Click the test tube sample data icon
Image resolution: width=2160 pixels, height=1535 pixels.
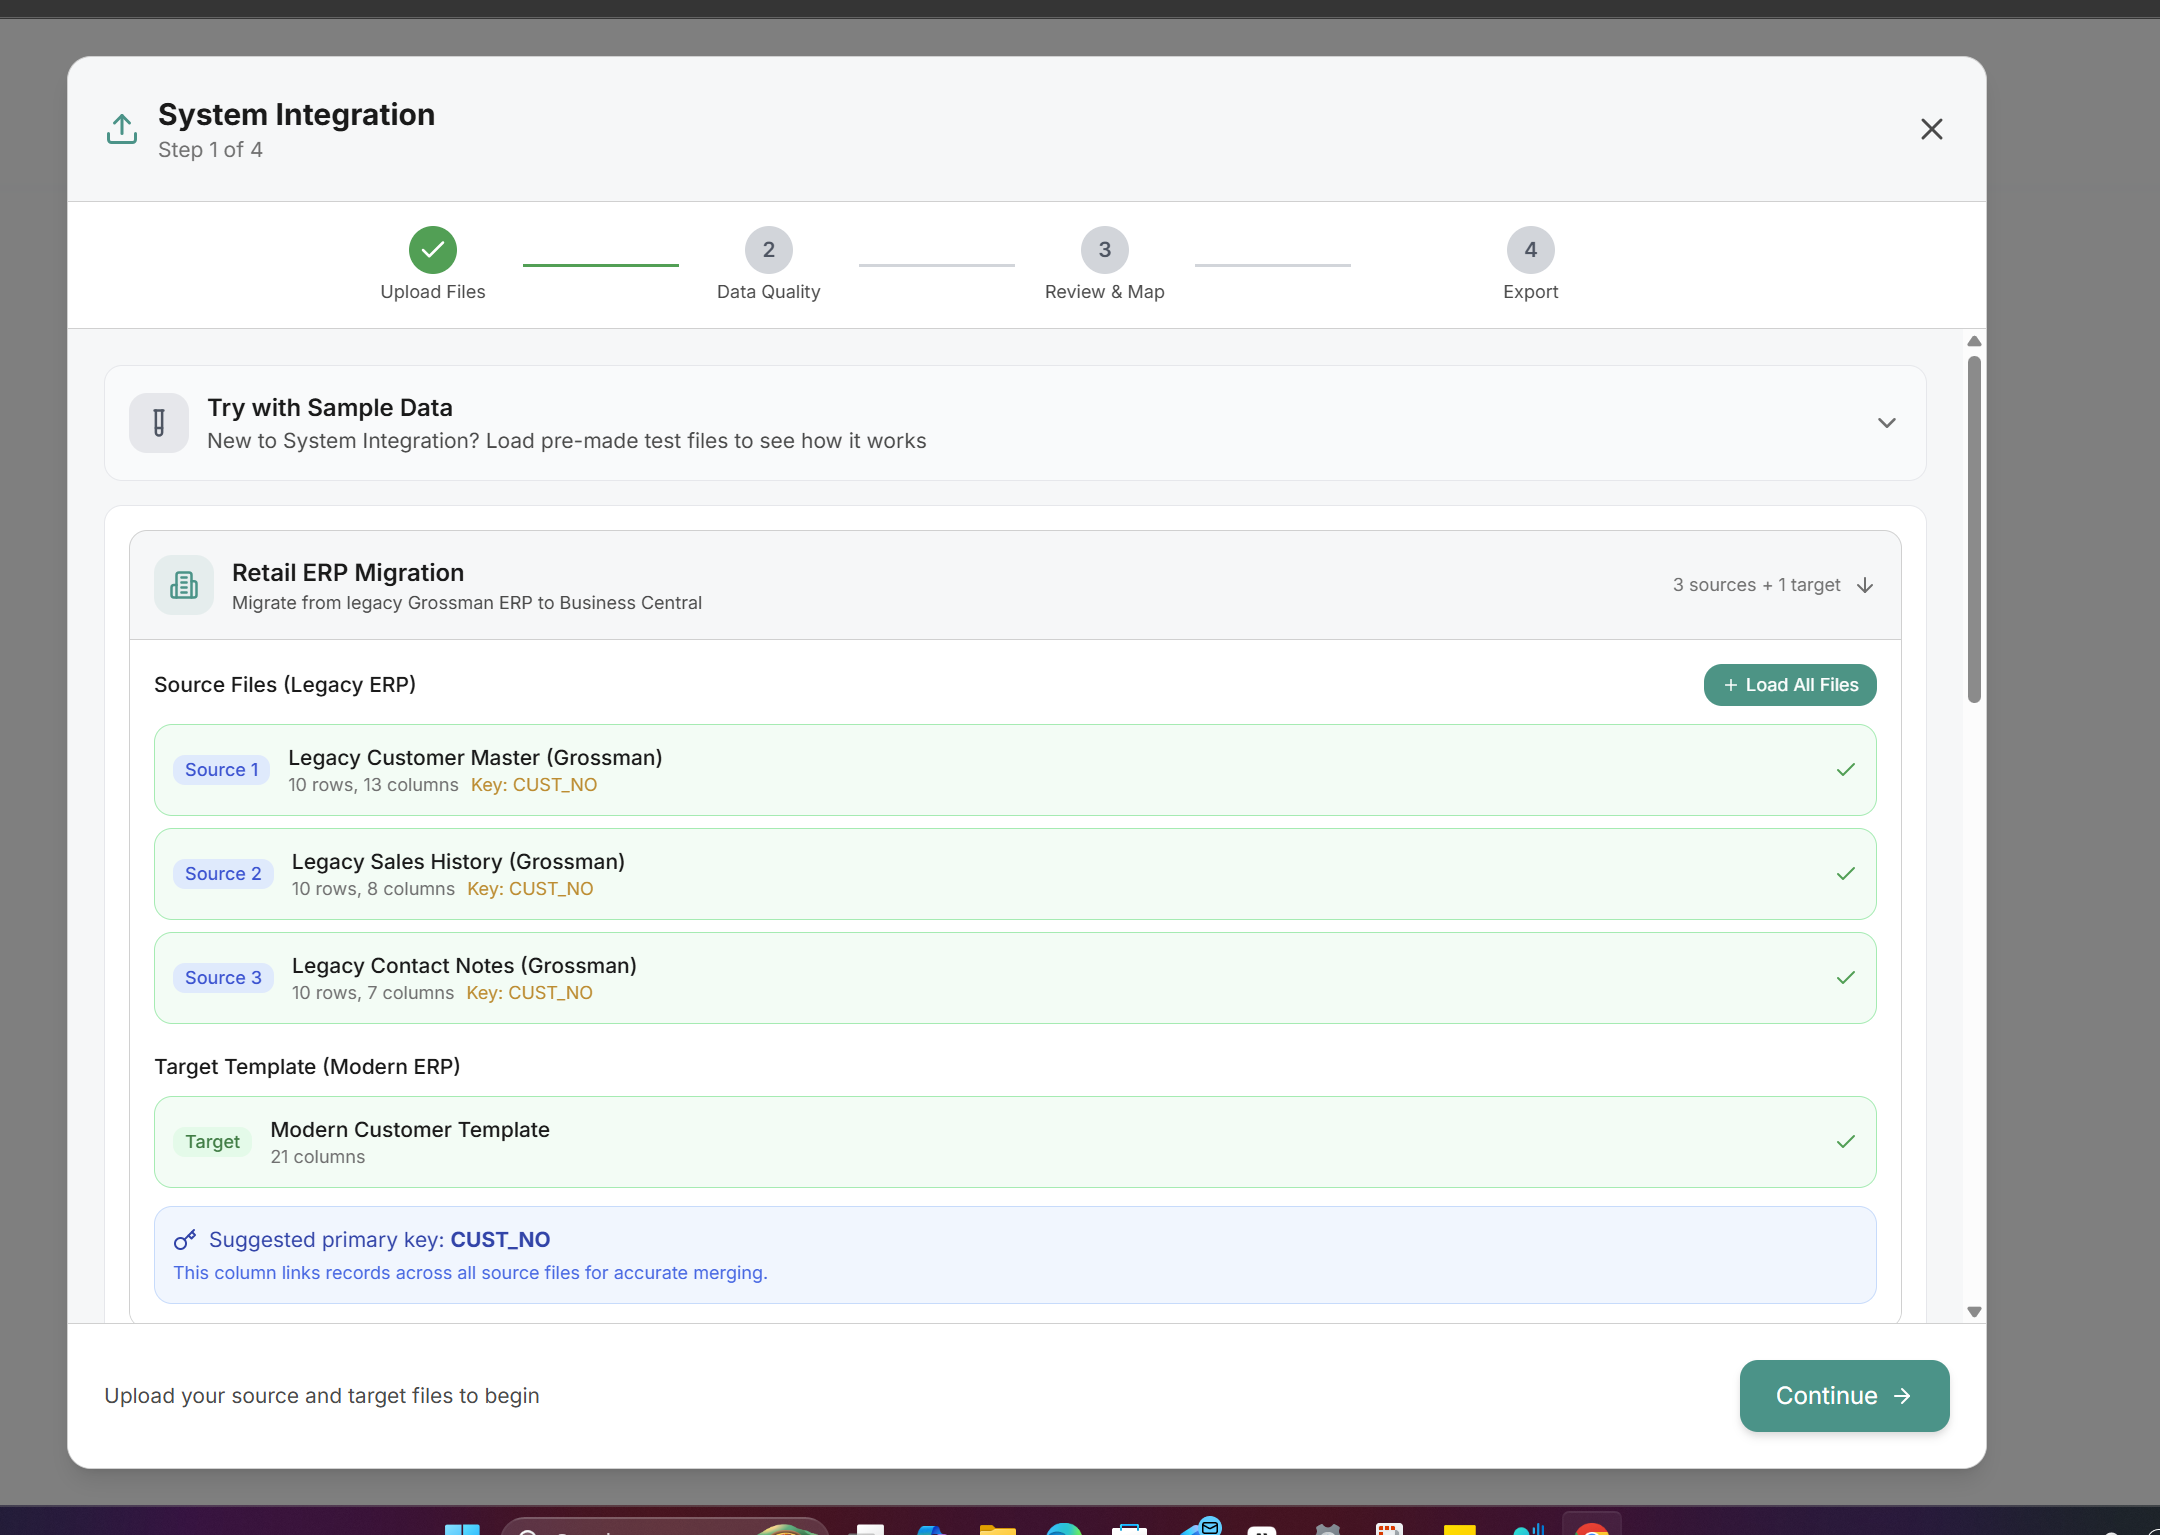159,423
